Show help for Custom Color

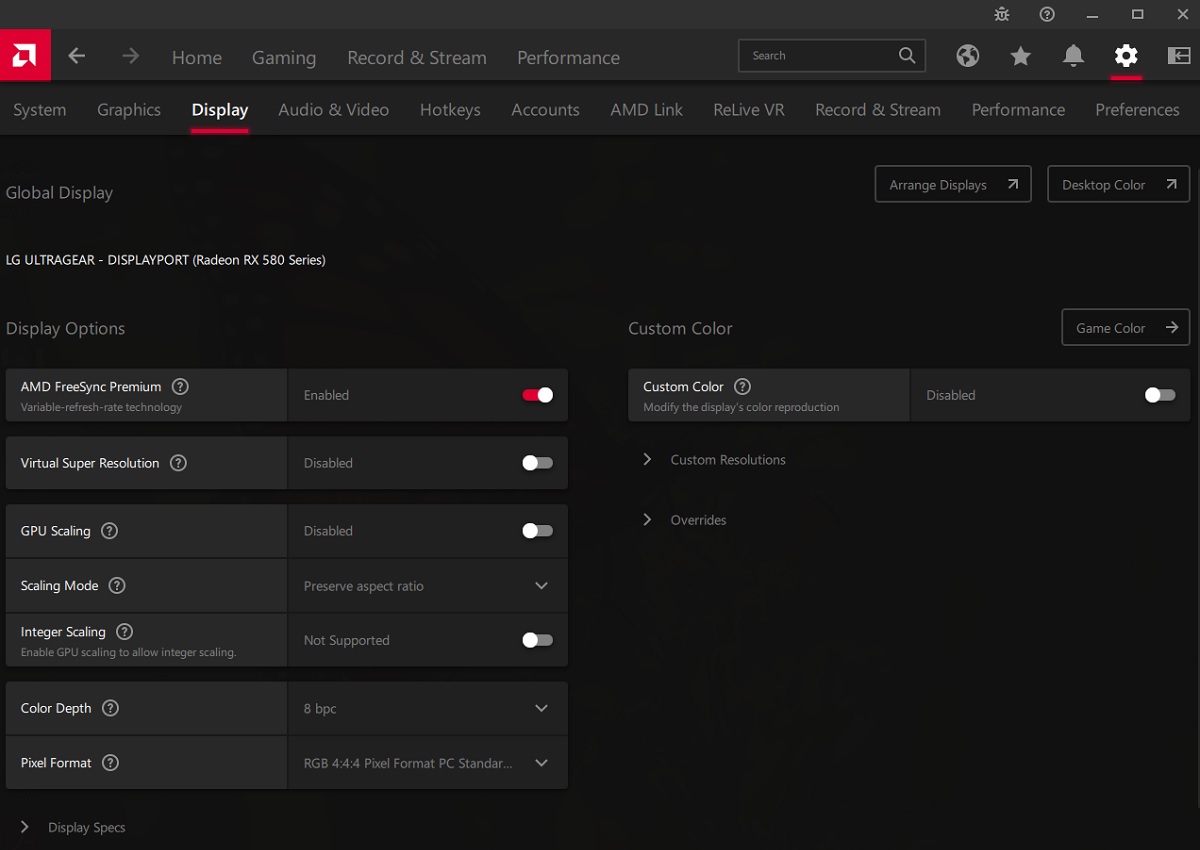coord(742,386)
